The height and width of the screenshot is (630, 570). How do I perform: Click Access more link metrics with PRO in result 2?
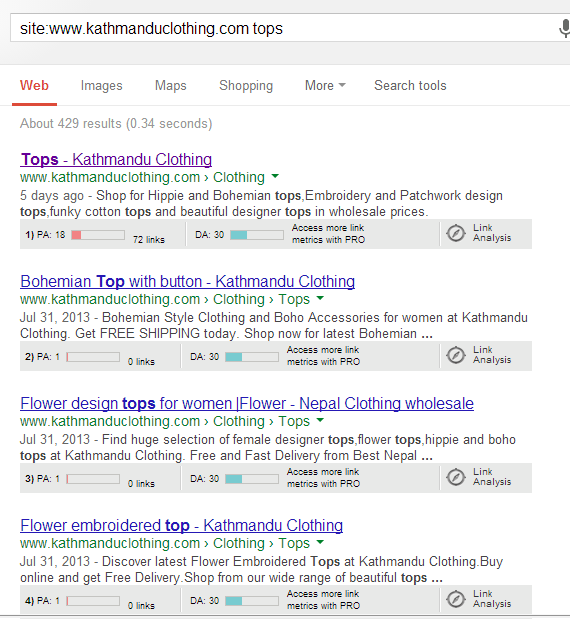(323, 356)
